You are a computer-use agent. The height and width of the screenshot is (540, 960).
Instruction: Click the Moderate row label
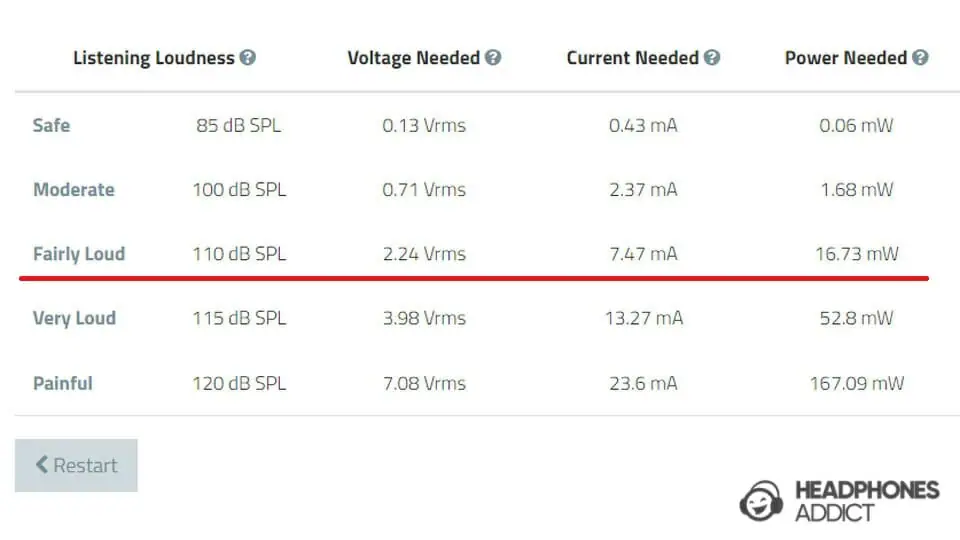tap(73, 190)
